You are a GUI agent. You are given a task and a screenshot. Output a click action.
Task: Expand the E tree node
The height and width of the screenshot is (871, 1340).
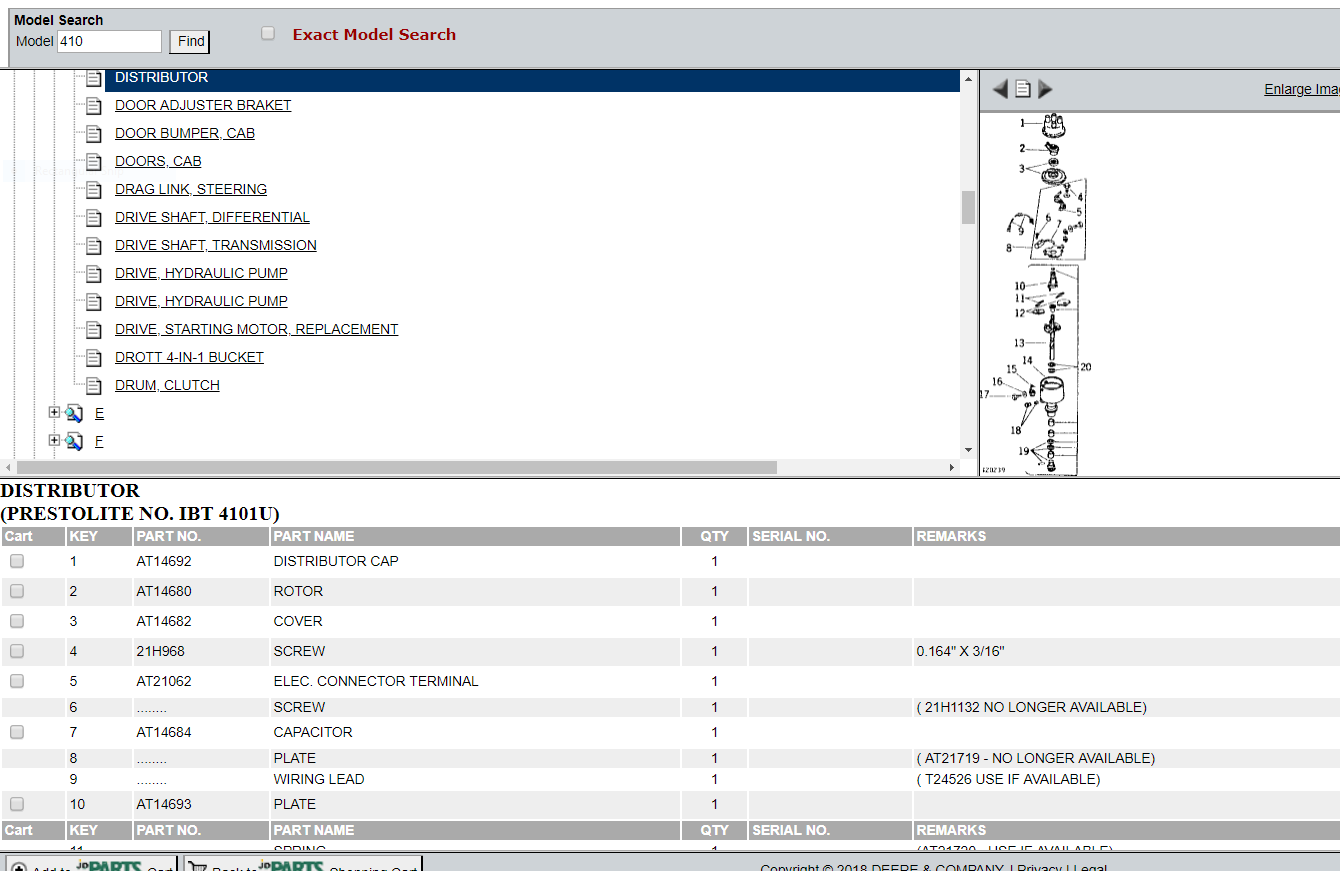tap(54, 412)
